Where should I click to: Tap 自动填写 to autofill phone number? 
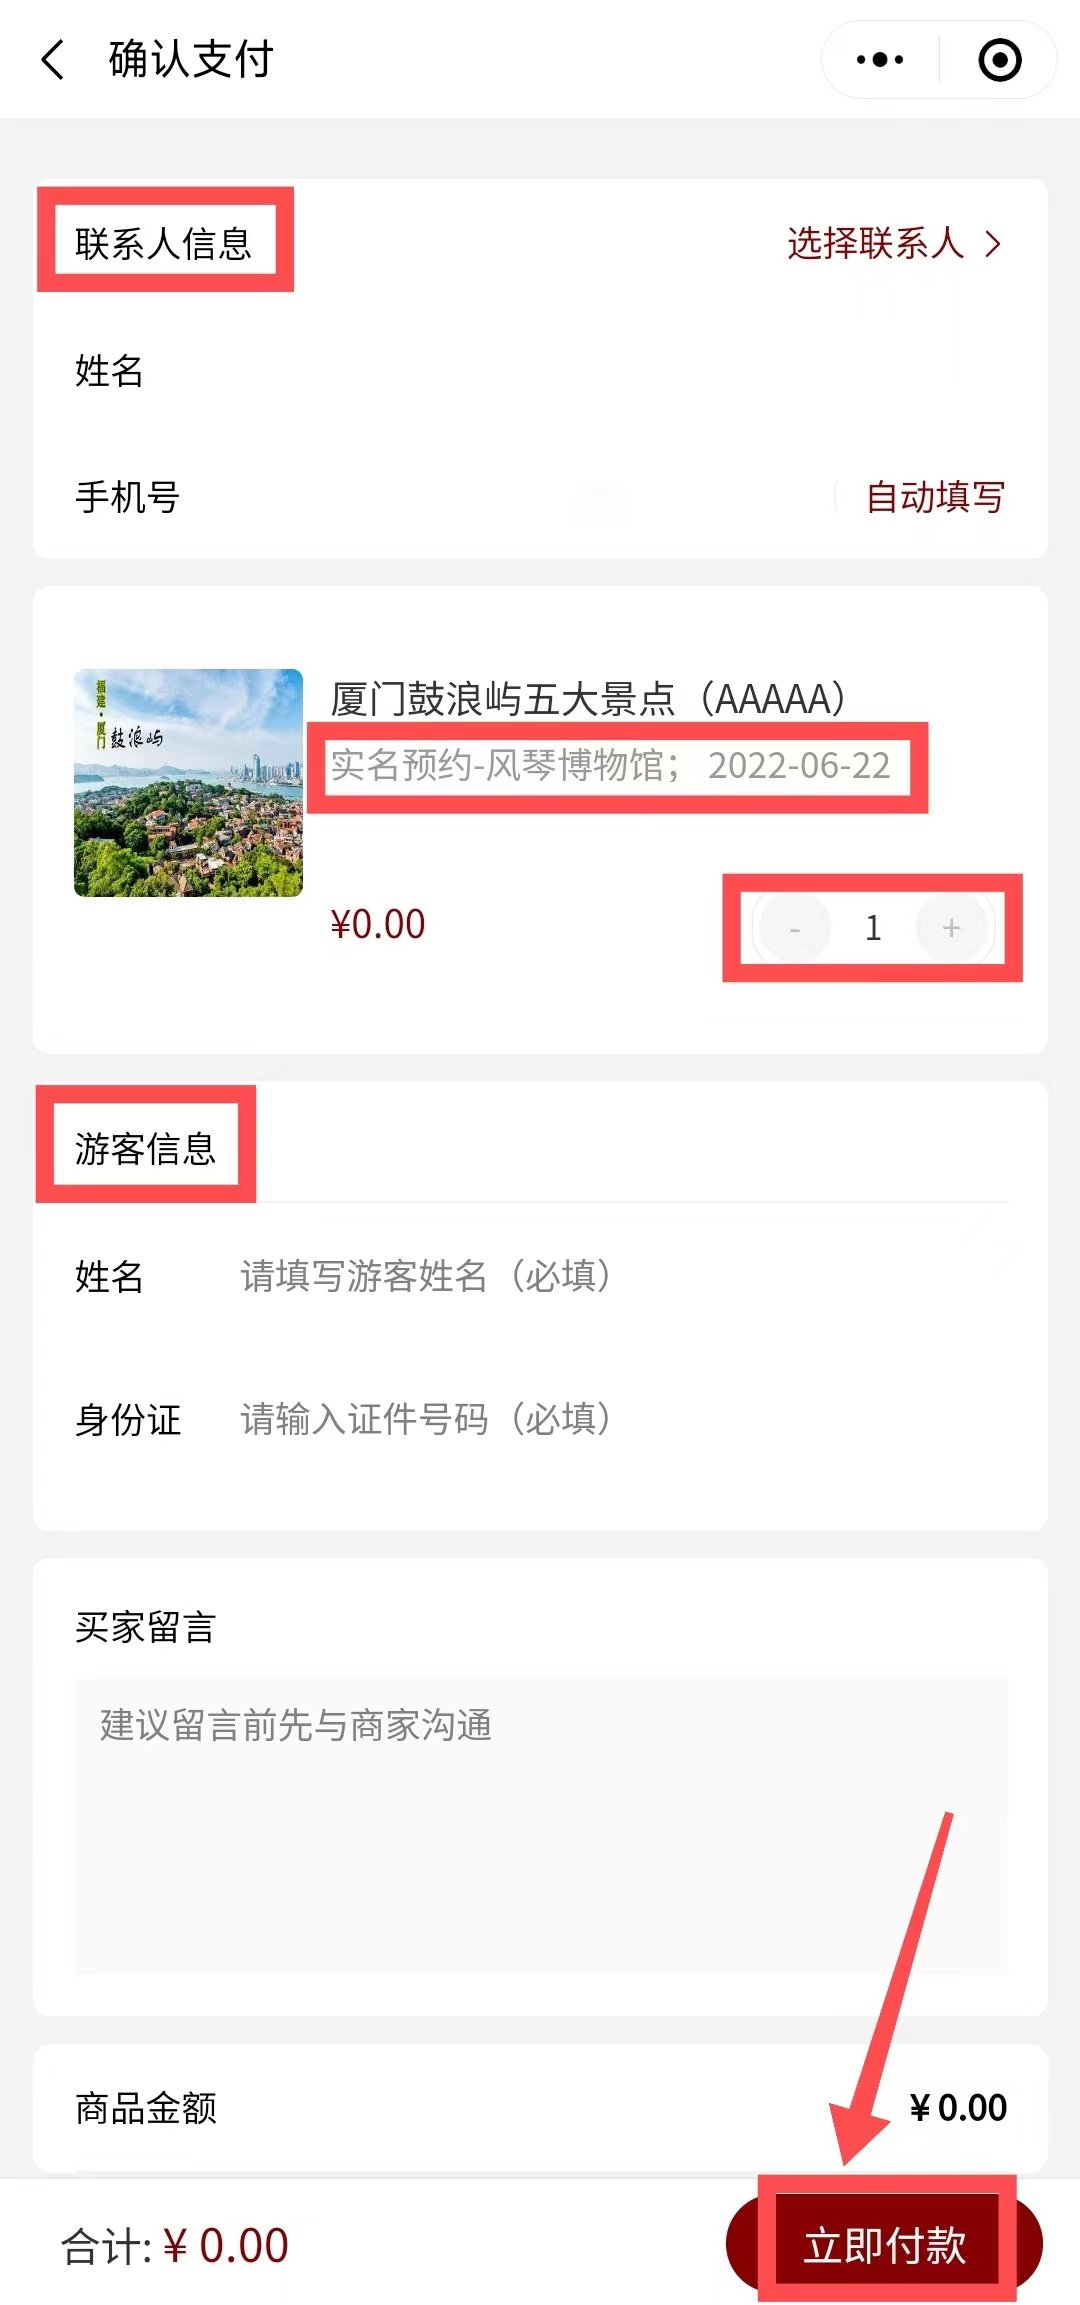[x=934, y=497]
